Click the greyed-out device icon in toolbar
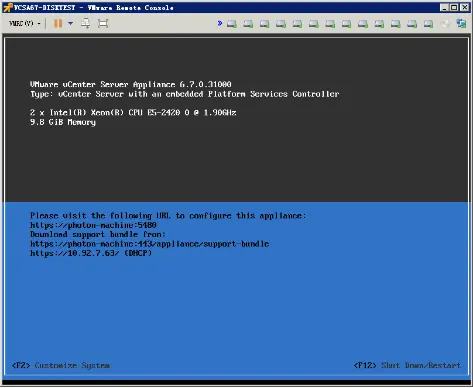 click(444, 24)
